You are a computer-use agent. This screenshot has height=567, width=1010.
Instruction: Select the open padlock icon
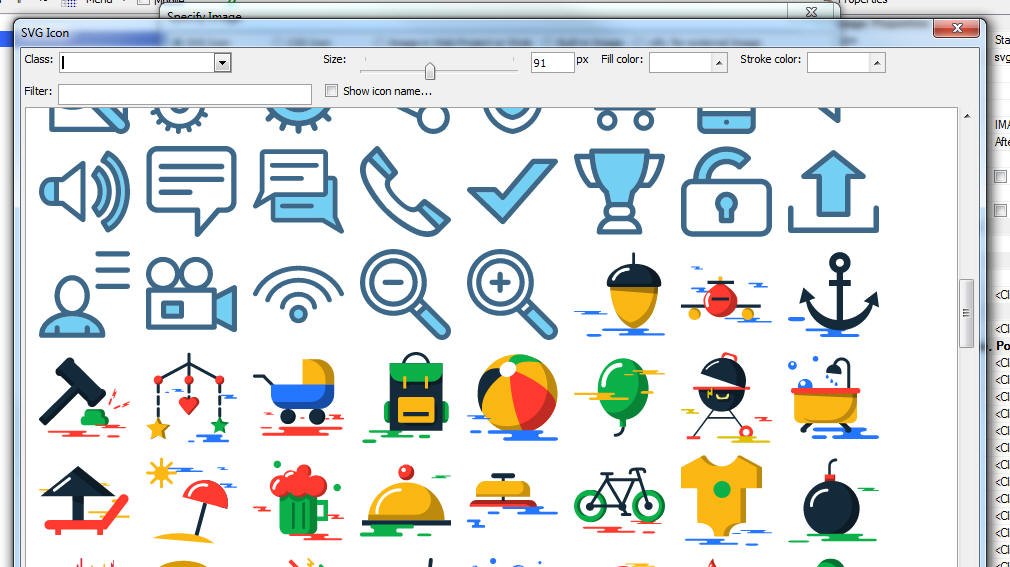[726, 191]
